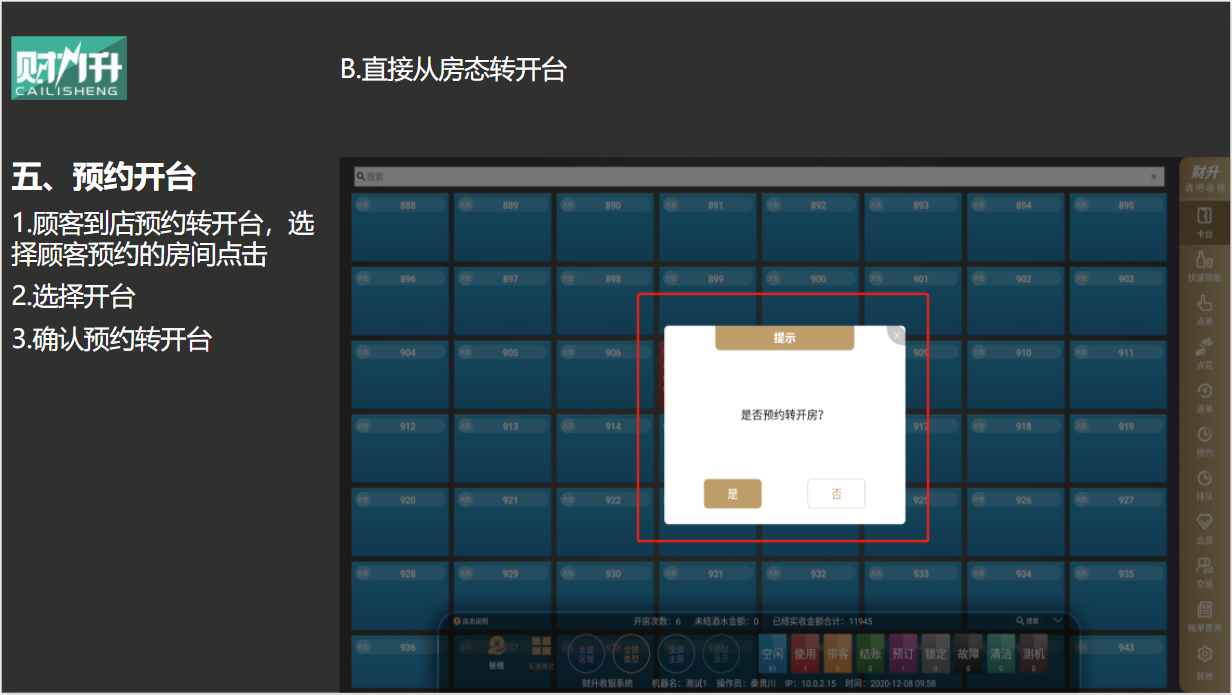
Task: Select the 全部主题 circle filter
Action: tap(675, 653)
